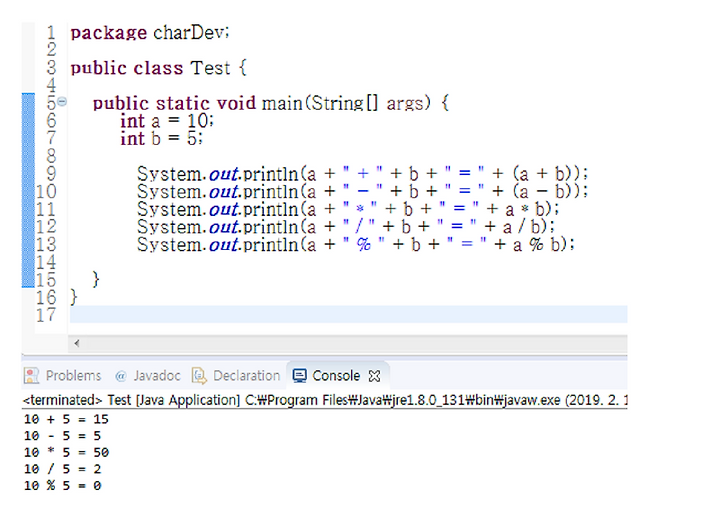This screenshot has height=508, width=720.
Task: Click the closing brace on line 15
Action: coord(96,279)
